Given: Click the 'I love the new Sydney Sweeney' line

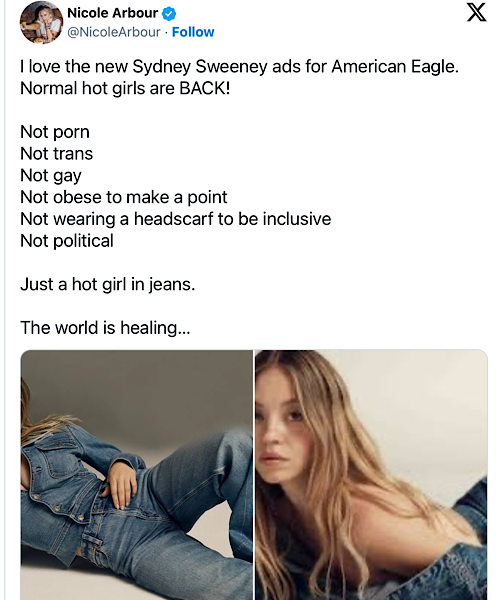Looking at the screenshot, I should tap(239, 67).
